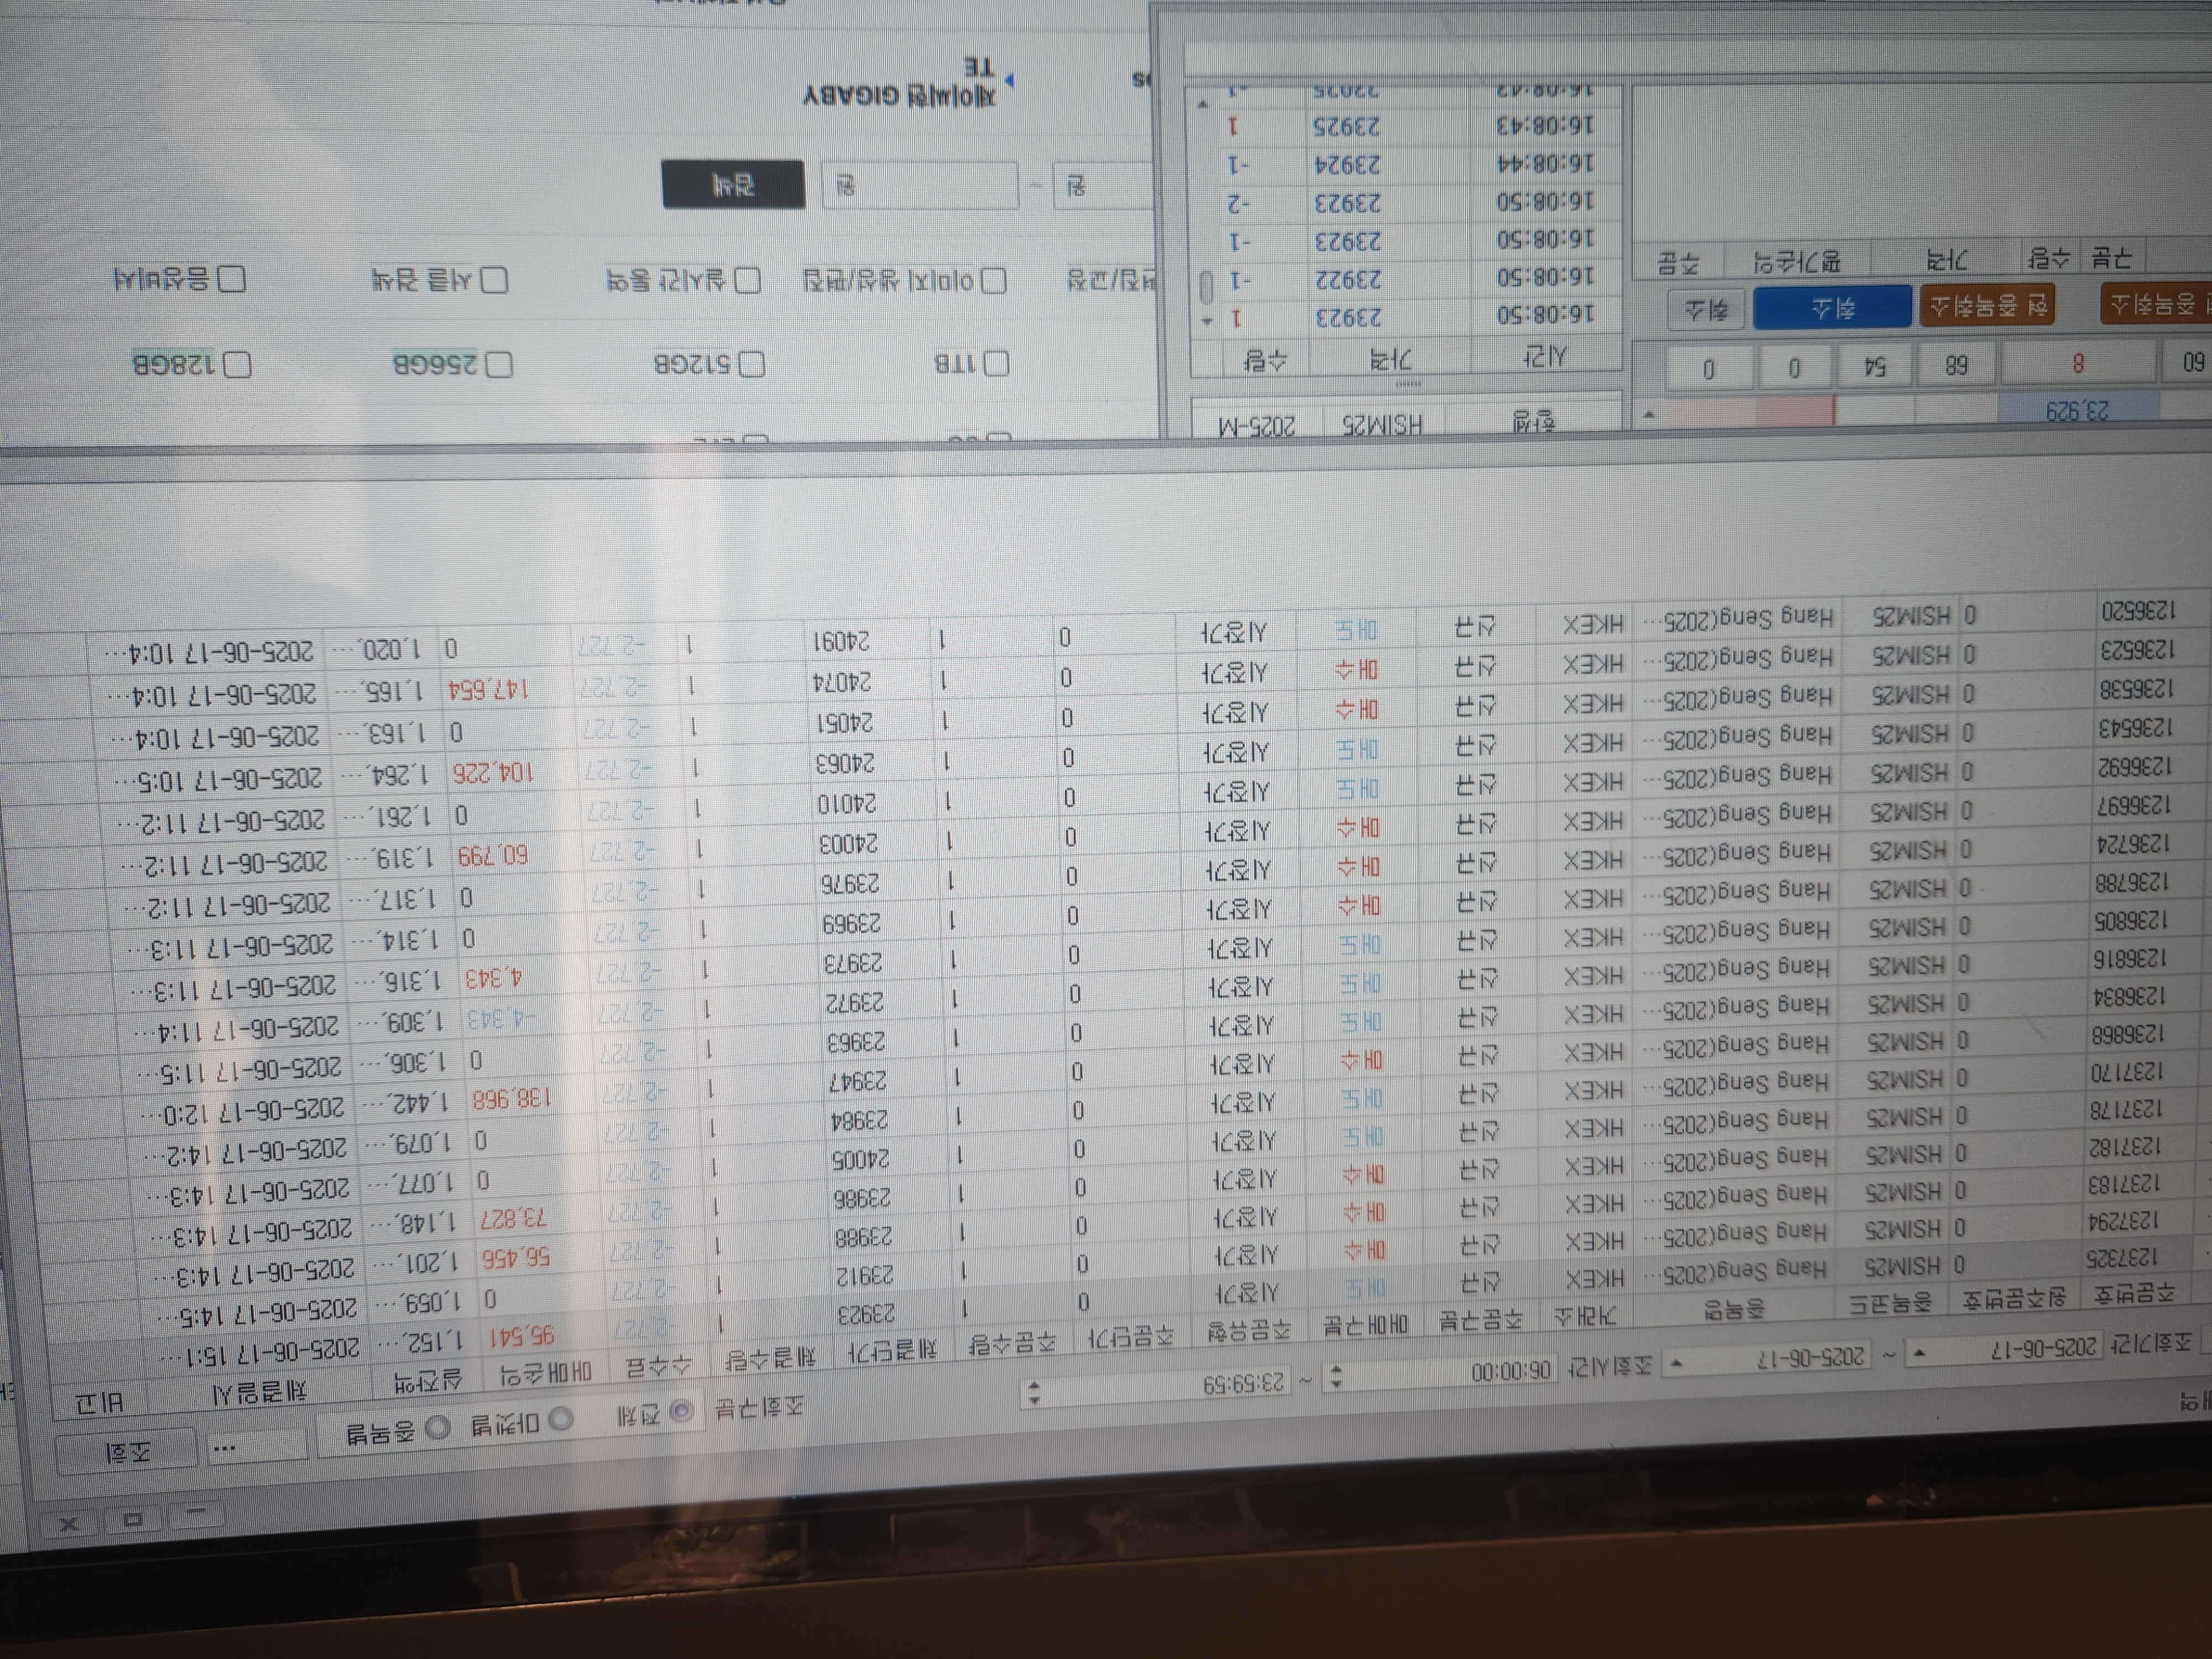2212x1659 pixels.
Task: Click the black 검색 button on the shopping page
Action: (733, 185)
